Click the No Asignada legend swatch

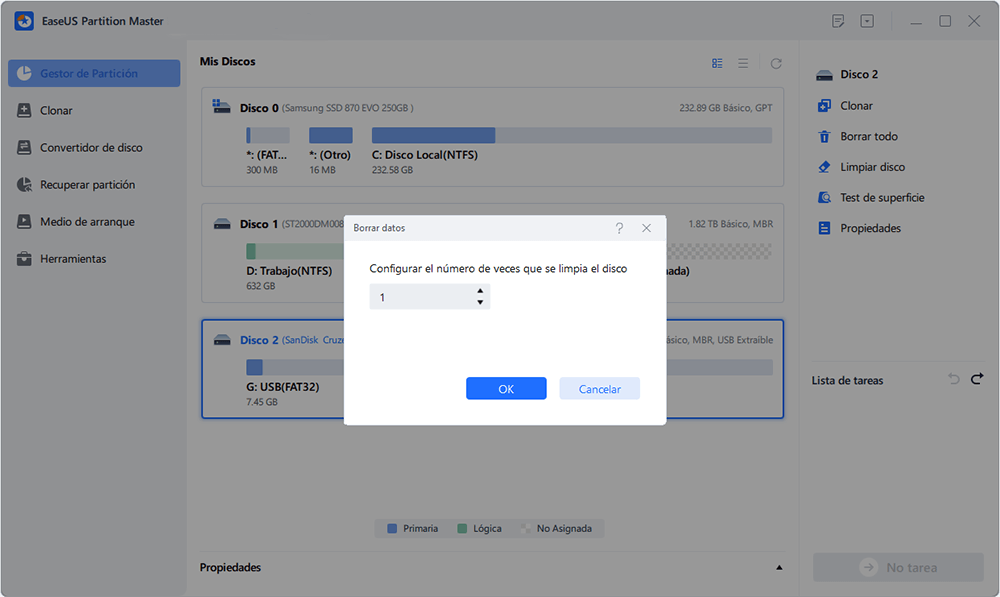[x=526, y=528]
